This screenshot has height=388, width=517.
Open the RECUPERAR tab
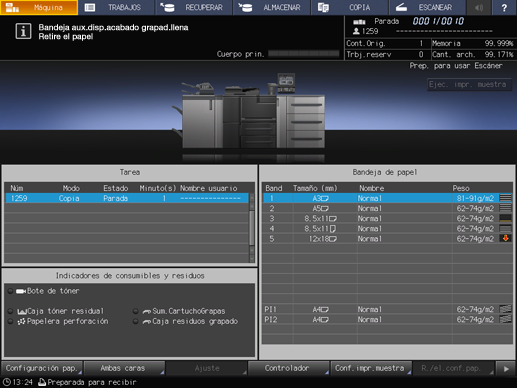194,7
